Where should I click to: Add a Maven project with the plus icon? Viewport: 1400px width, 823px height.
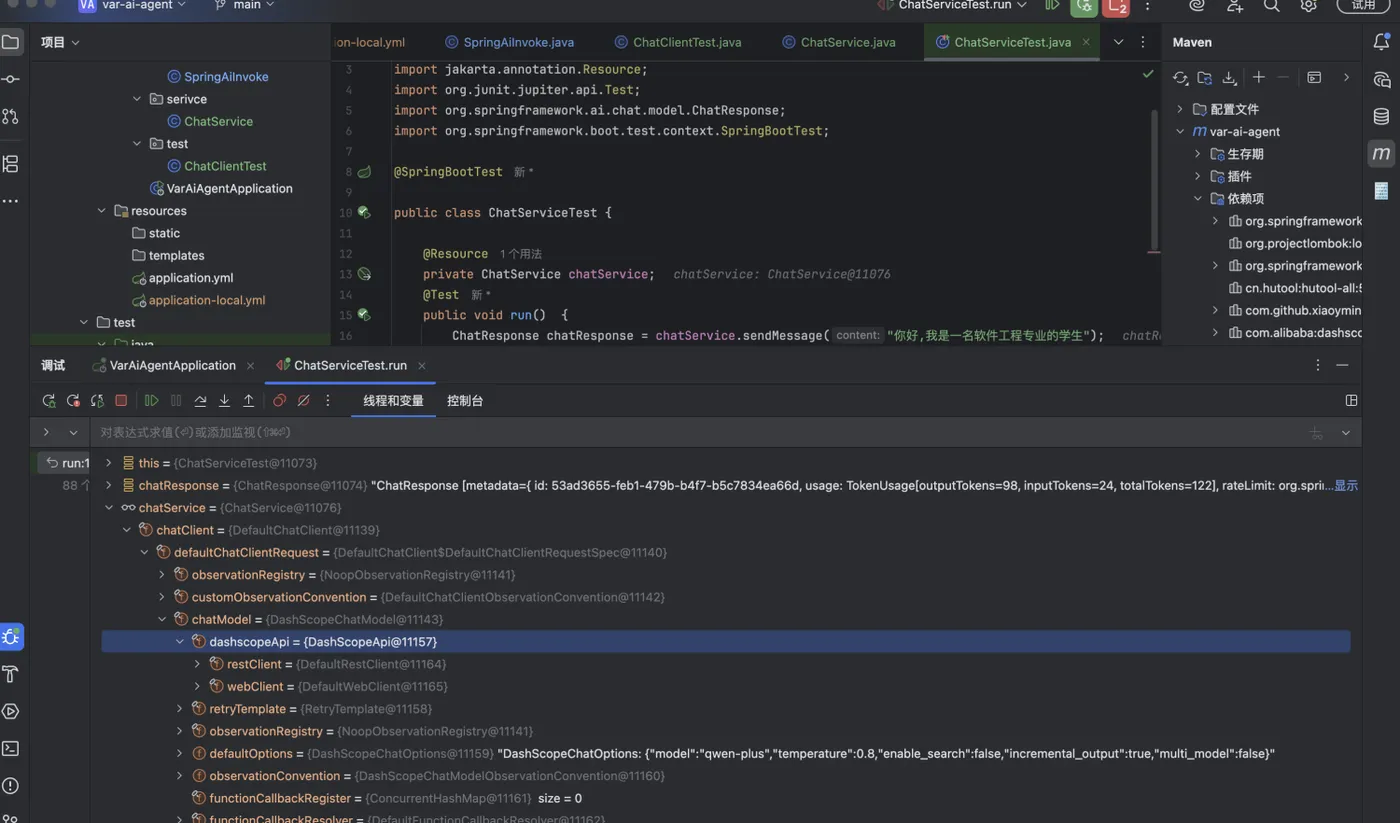click(1258, 77)
